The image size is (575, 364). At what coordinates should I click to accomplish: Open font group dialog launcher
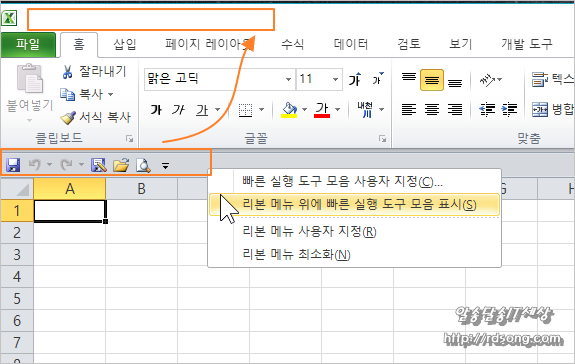[x=382, y=139]
